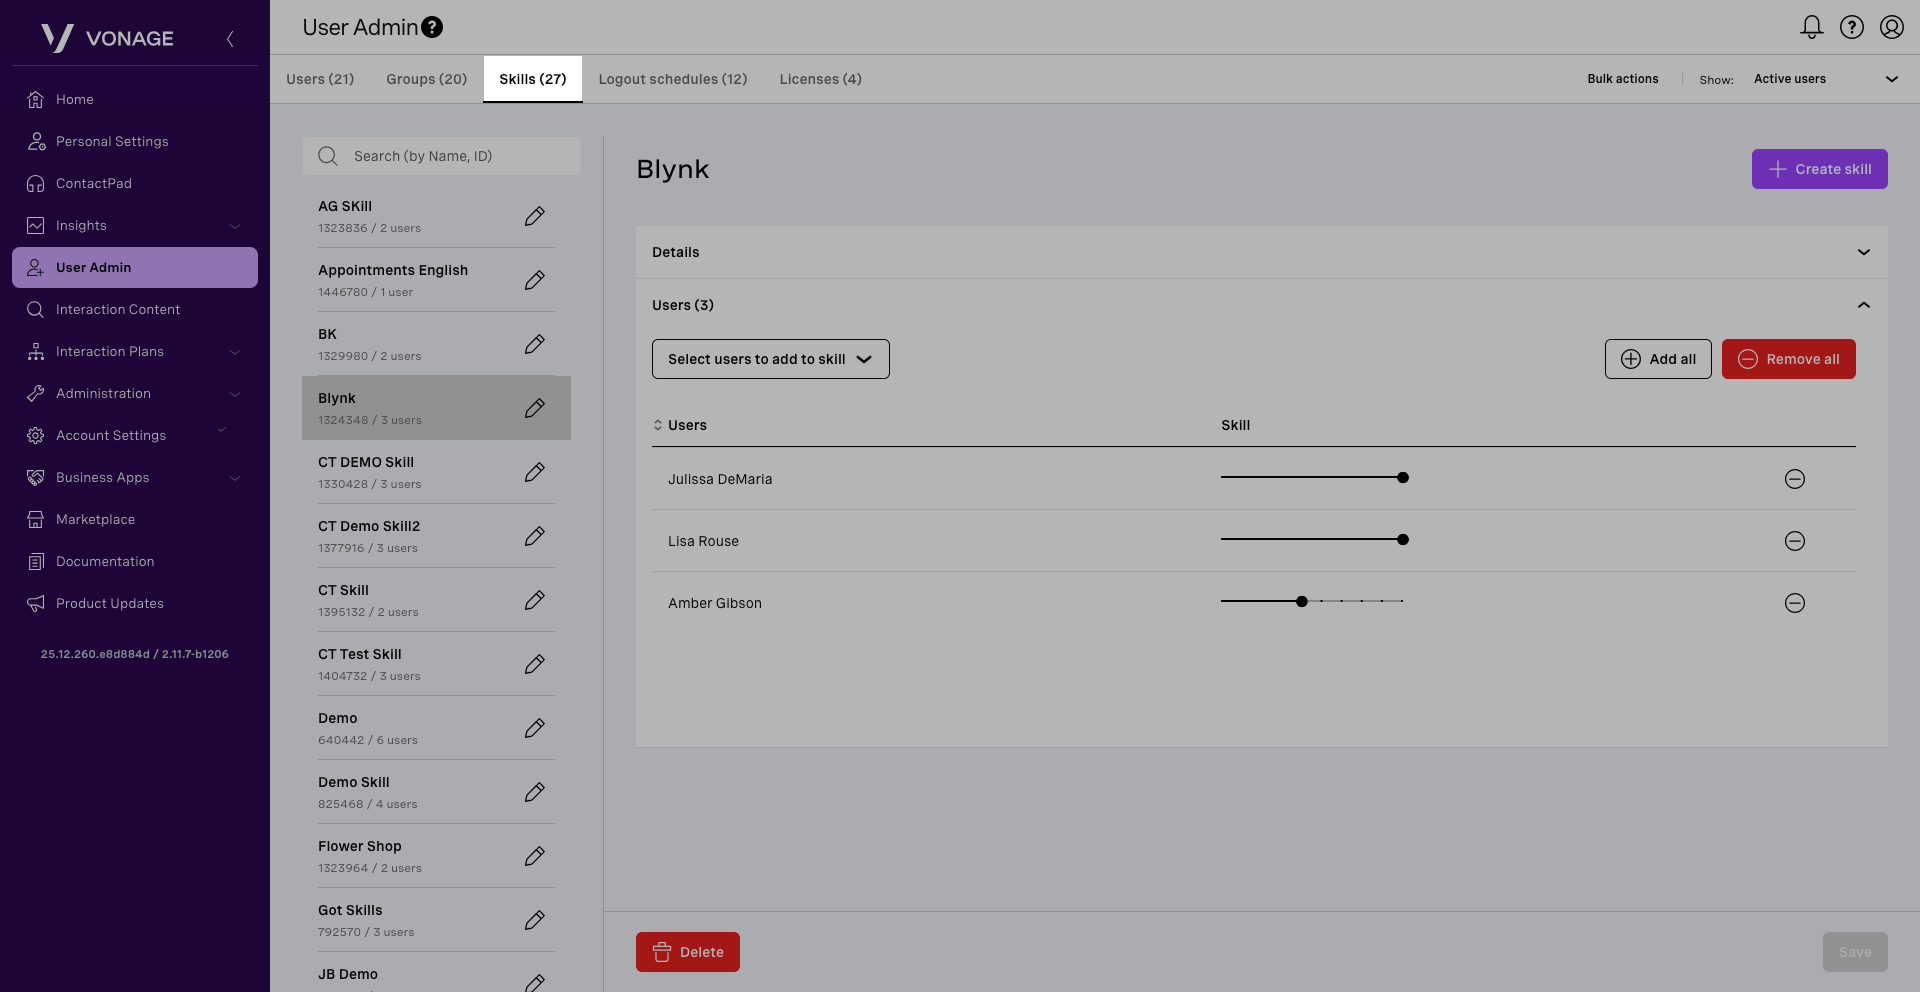Viewport: 1920px width, 992px height.
Task: Open the Logout schedules (12) tab
Action: point(672,79)
